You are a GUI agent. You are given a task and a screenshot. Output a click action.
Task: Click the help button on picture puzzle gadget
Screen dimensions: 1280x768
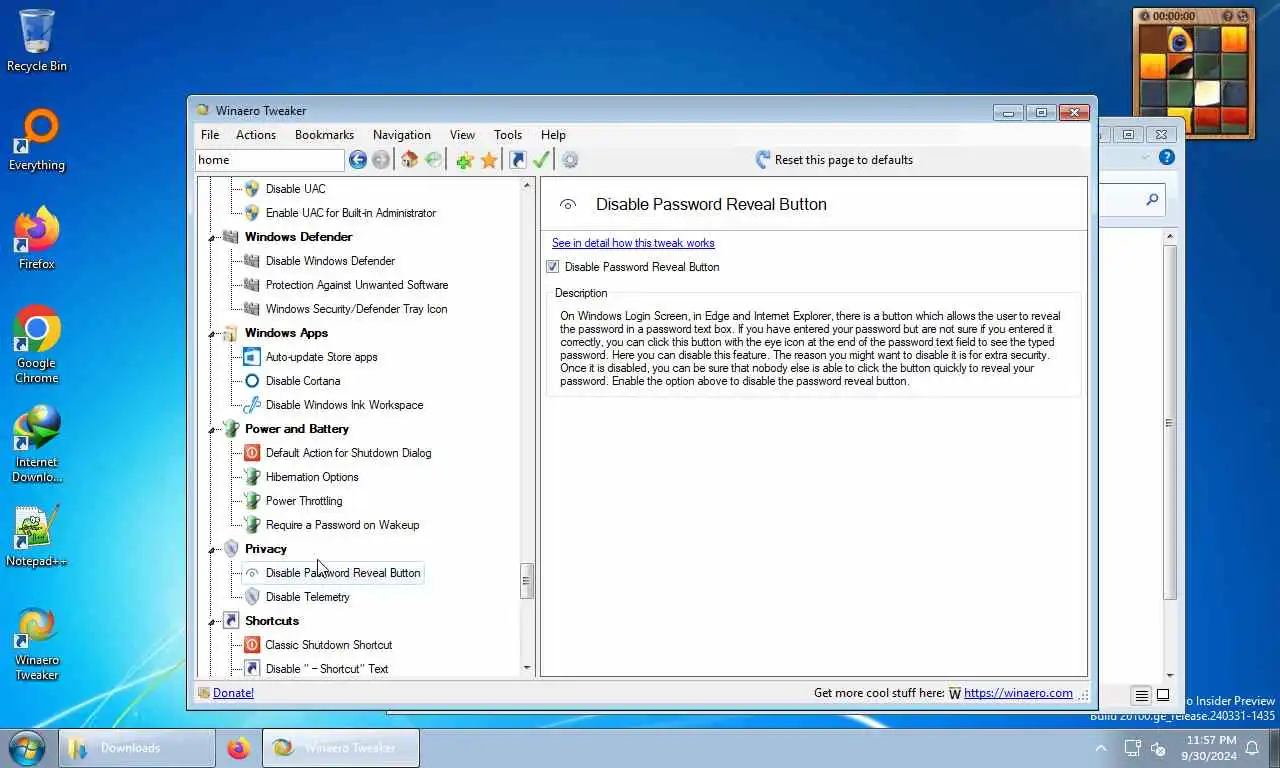[1227, 16]
